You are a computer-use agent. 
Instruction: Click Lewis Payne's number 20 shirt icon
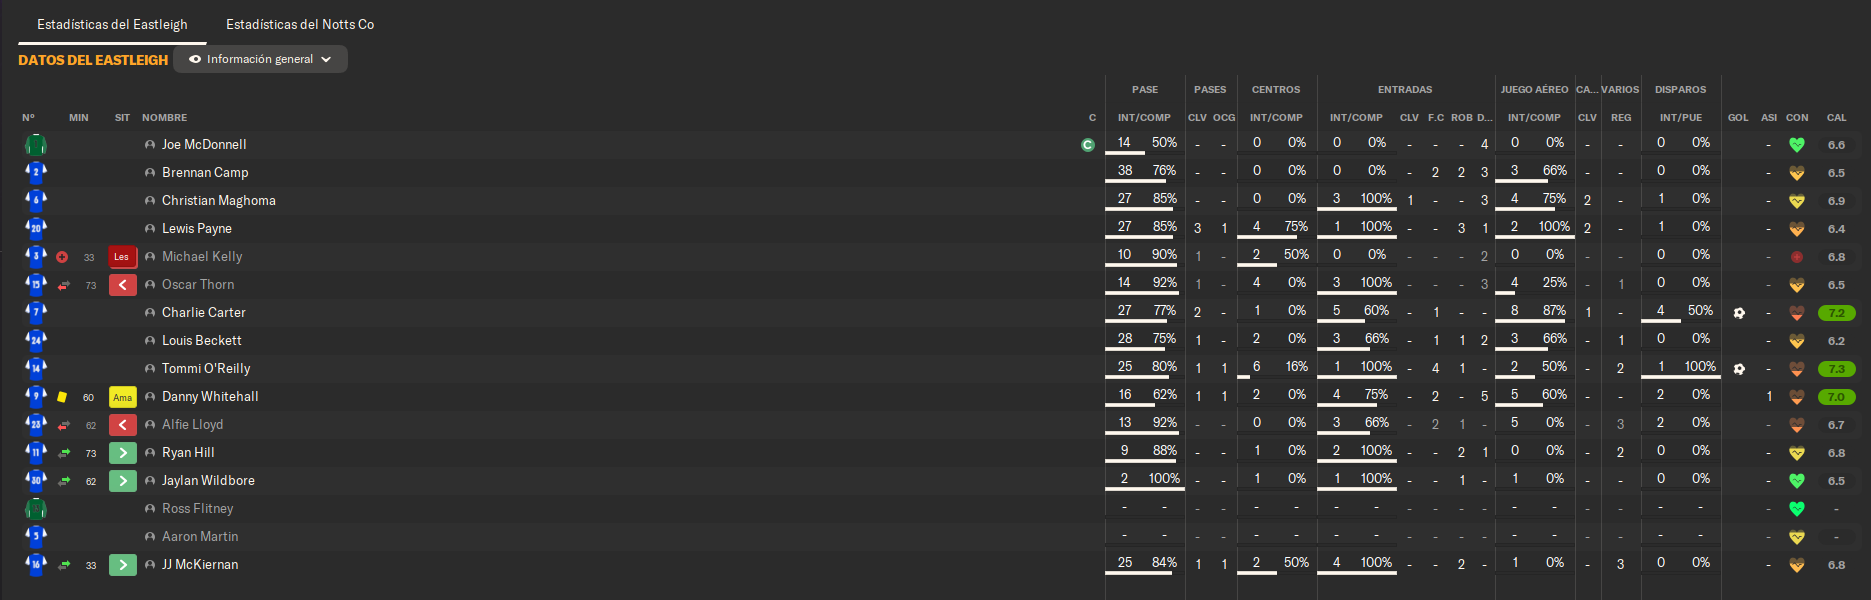click(36, 228)
